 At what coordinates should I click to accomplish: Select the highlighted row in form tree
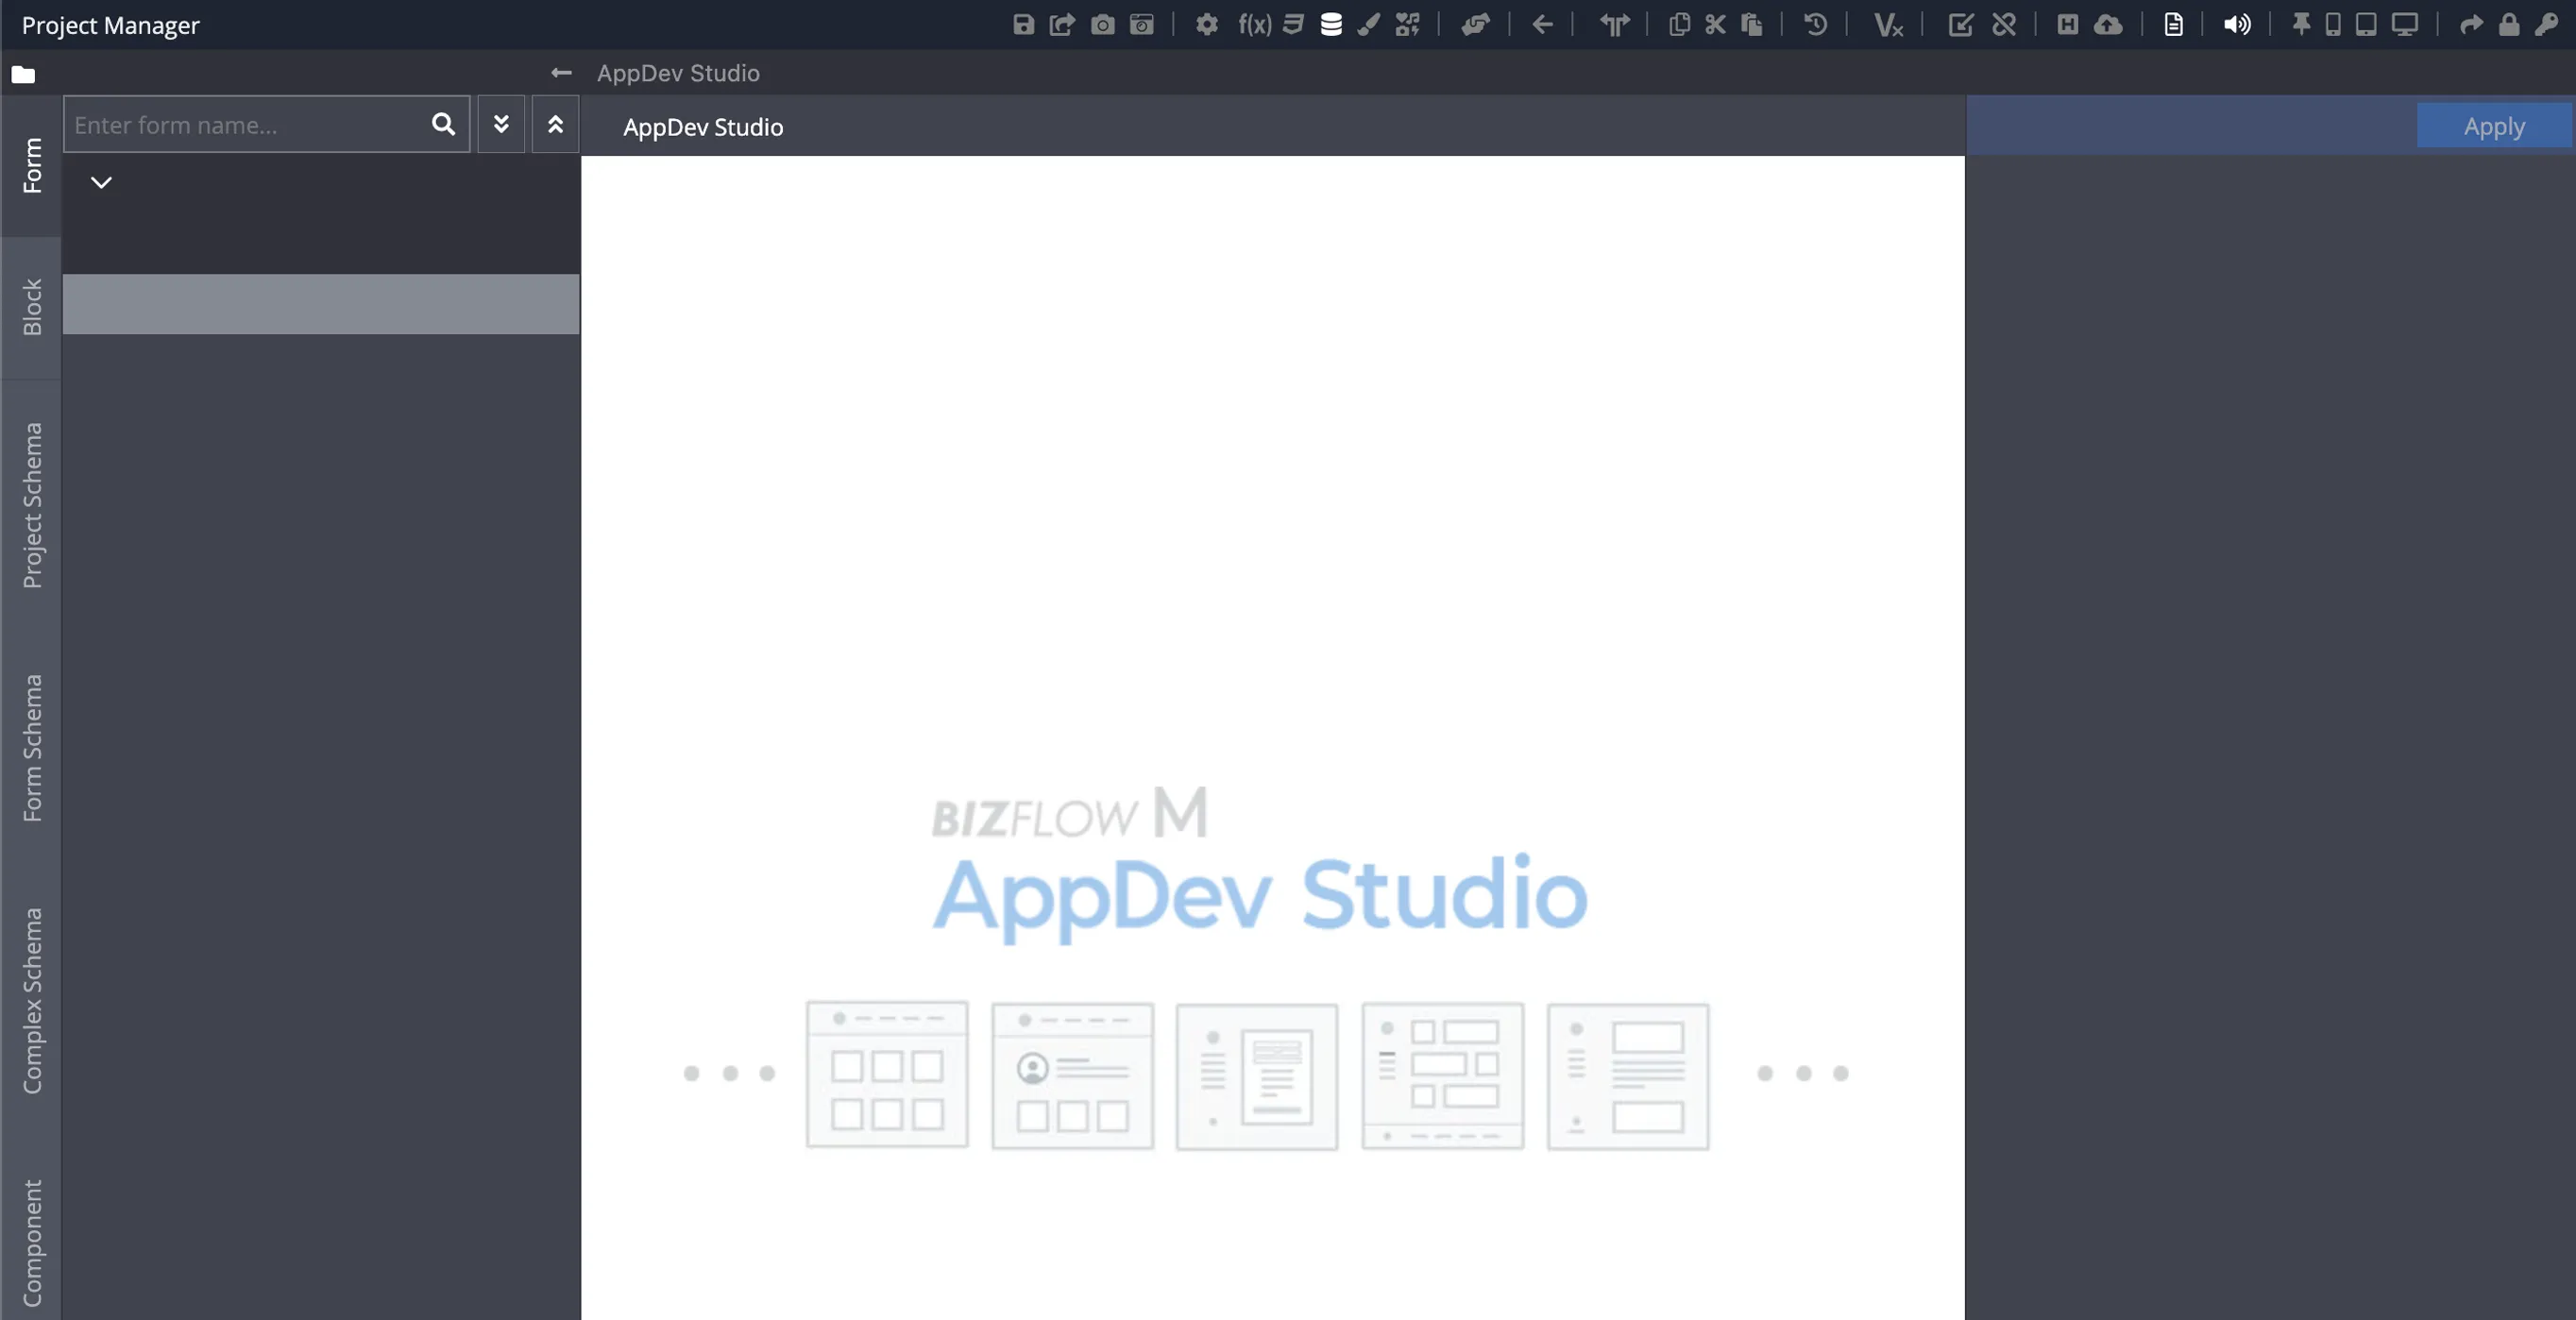[x=321, y=304]
